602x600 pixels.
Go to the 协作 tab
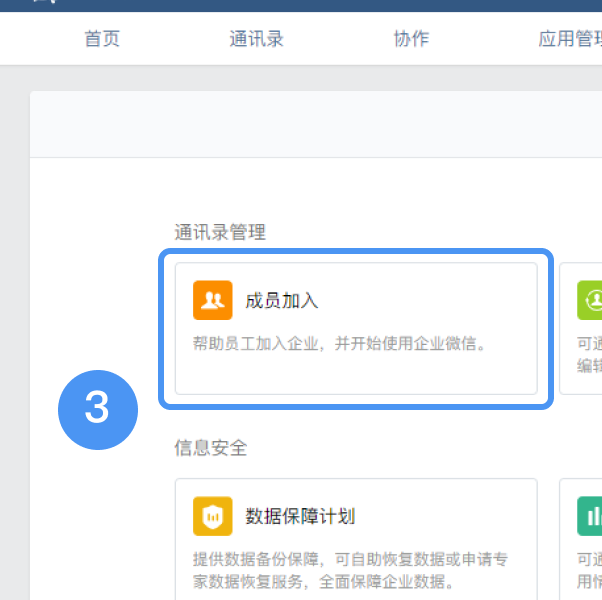[411, 39]
